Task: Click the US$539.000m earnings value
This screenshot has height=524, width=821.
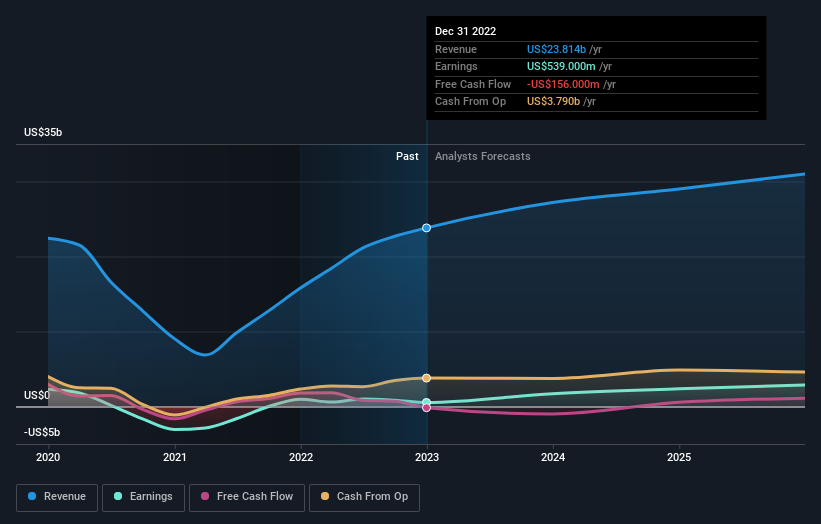Action: point(561,66)
